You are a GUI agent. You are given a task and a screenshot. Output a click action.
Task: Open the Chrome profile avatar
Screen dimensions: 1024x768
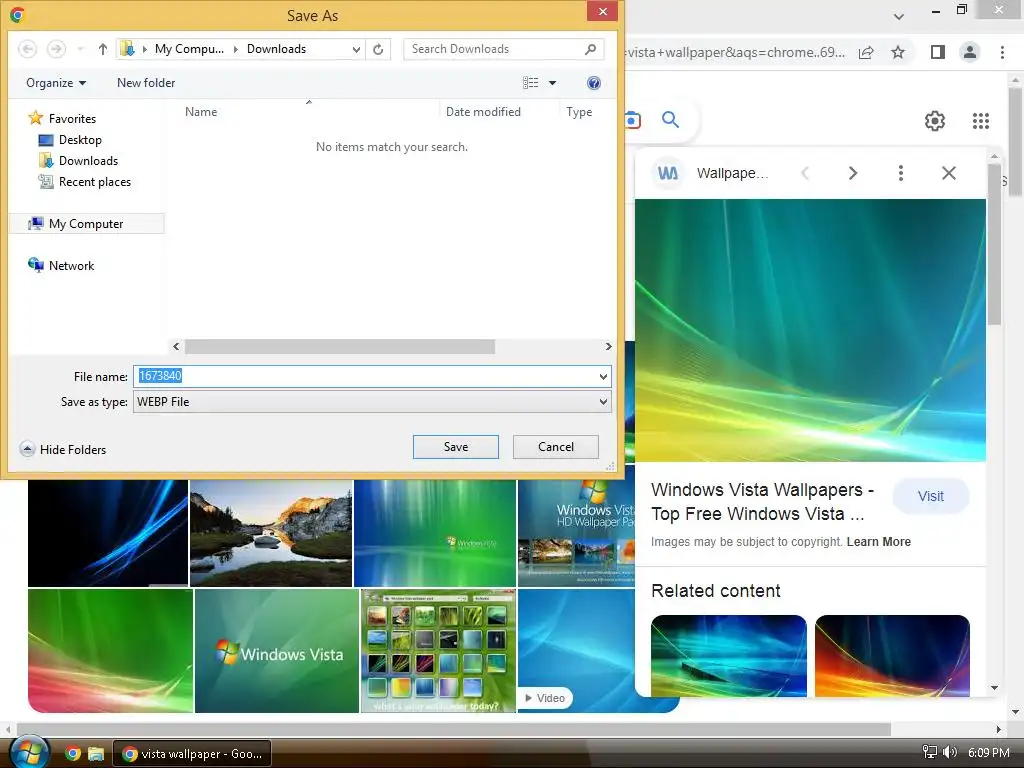(970, 52)
